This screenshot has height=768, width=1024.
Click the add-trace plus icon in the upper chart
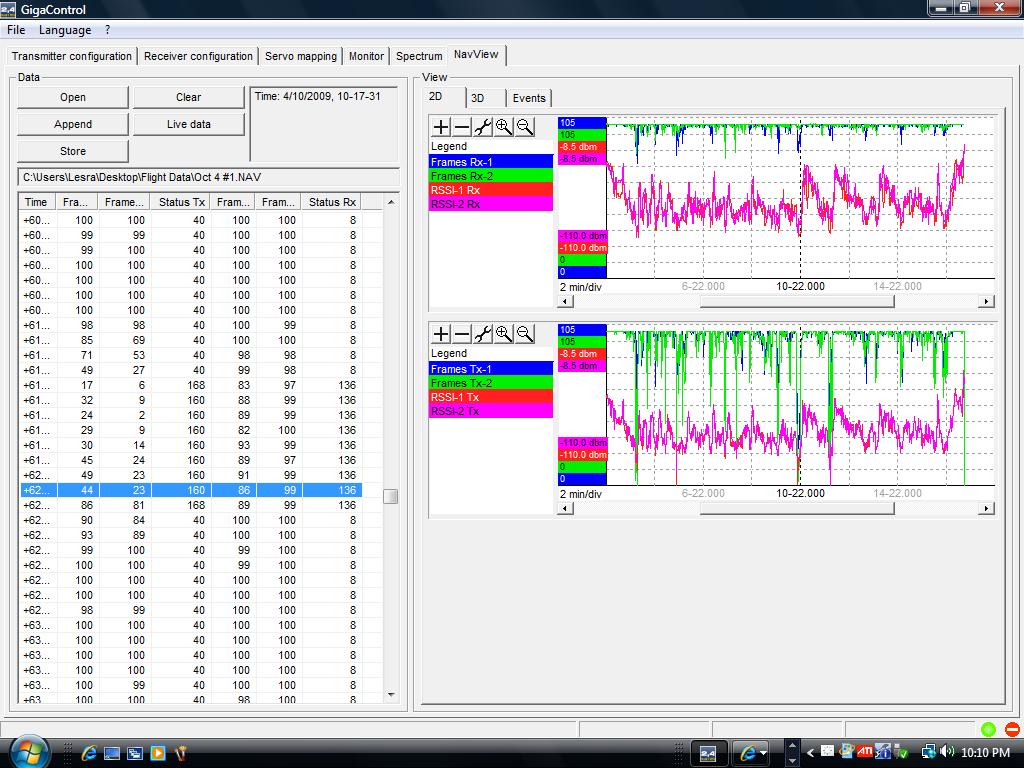[441, 127]
